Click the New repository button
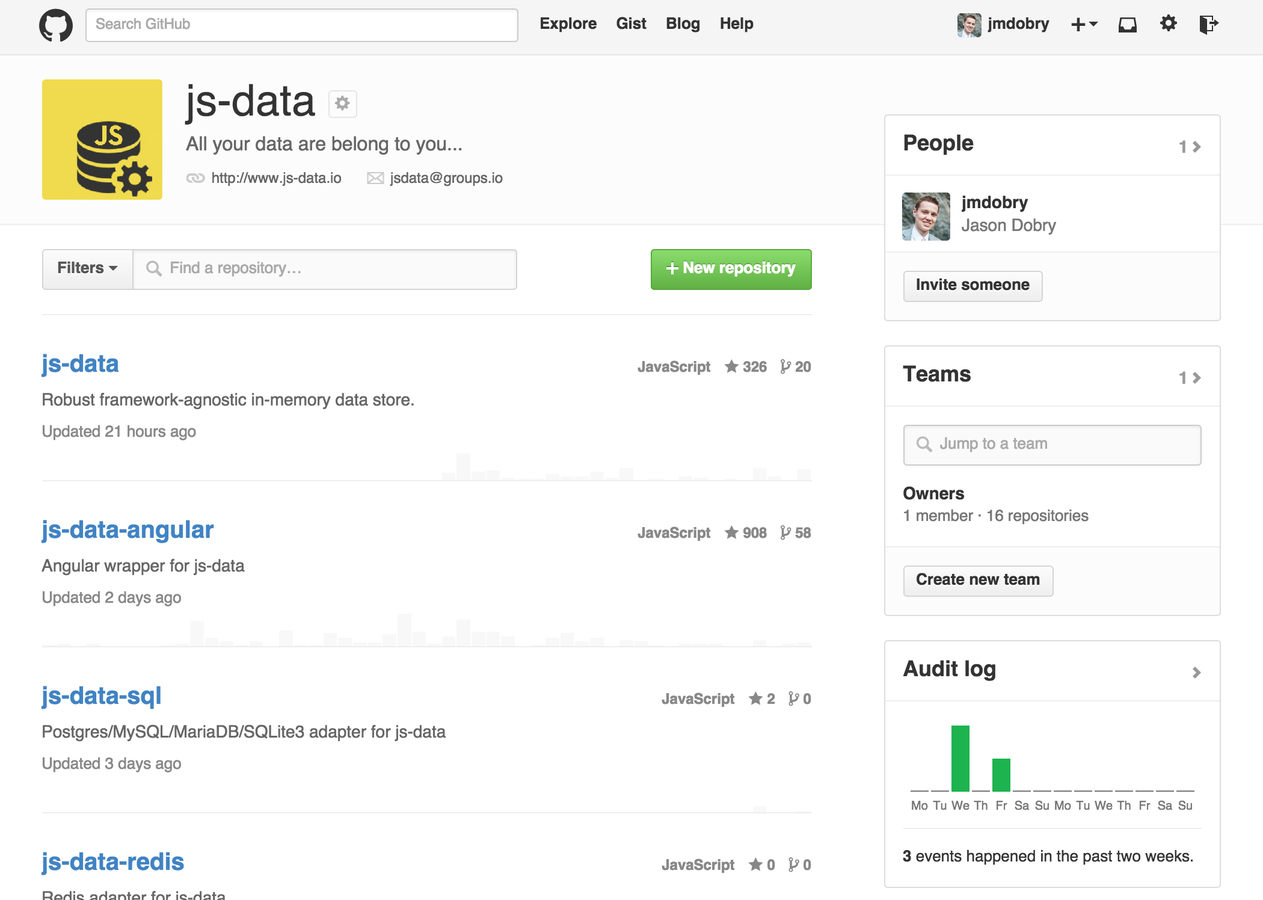The width and height of the screenshot is (1263, 900). 731,269
